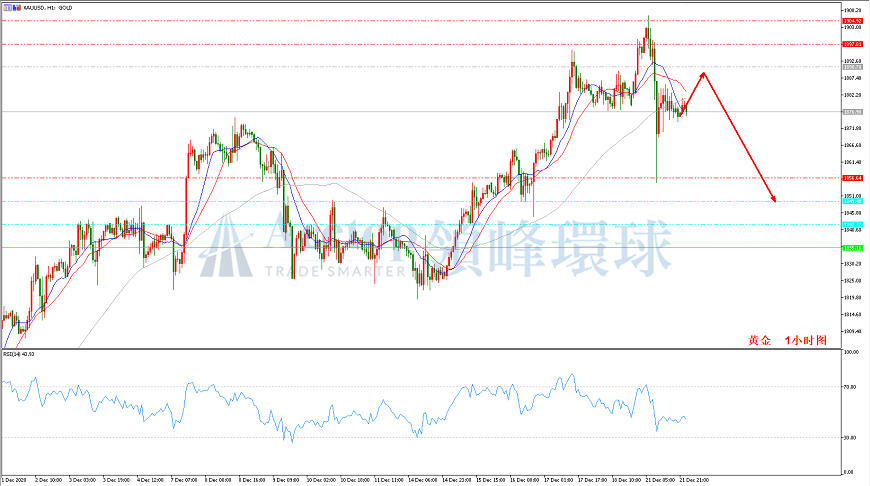This screenshot has height=486, width=870.
Task: Click the red 黄金 1小时图 caption
Action: coord(787,341)
